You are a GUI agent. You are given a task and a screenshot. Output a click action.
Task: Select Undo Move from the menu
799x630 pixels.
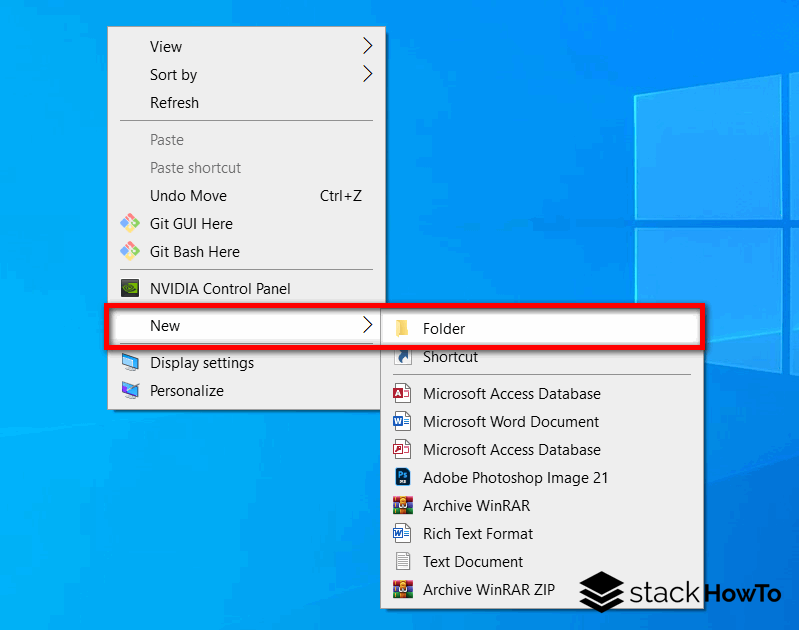(x=246, y=196)
